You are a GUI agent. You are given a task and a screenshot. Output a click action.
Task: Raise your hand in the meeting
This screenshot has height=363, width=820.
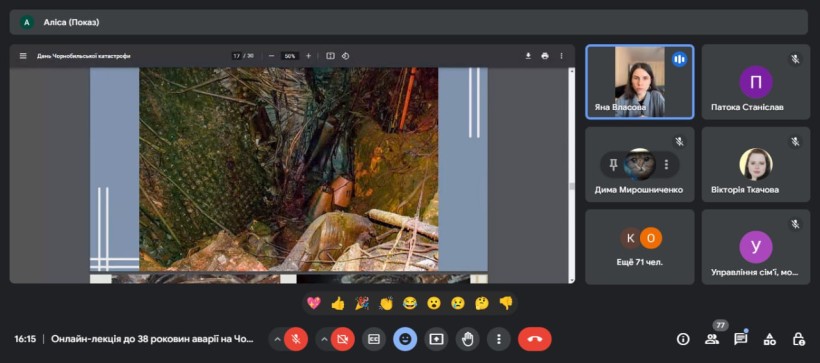(x=468, y=339)
